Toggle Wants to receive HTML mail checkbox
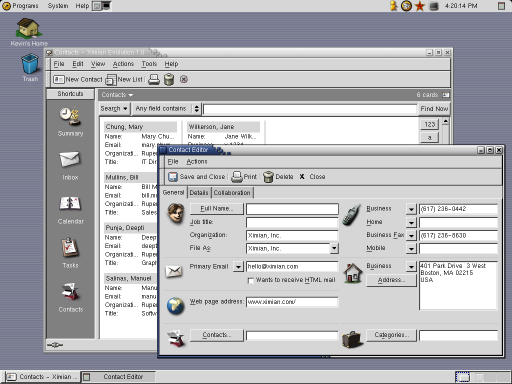This screenshot has height=384, width=512. click(x=251, y=280)
